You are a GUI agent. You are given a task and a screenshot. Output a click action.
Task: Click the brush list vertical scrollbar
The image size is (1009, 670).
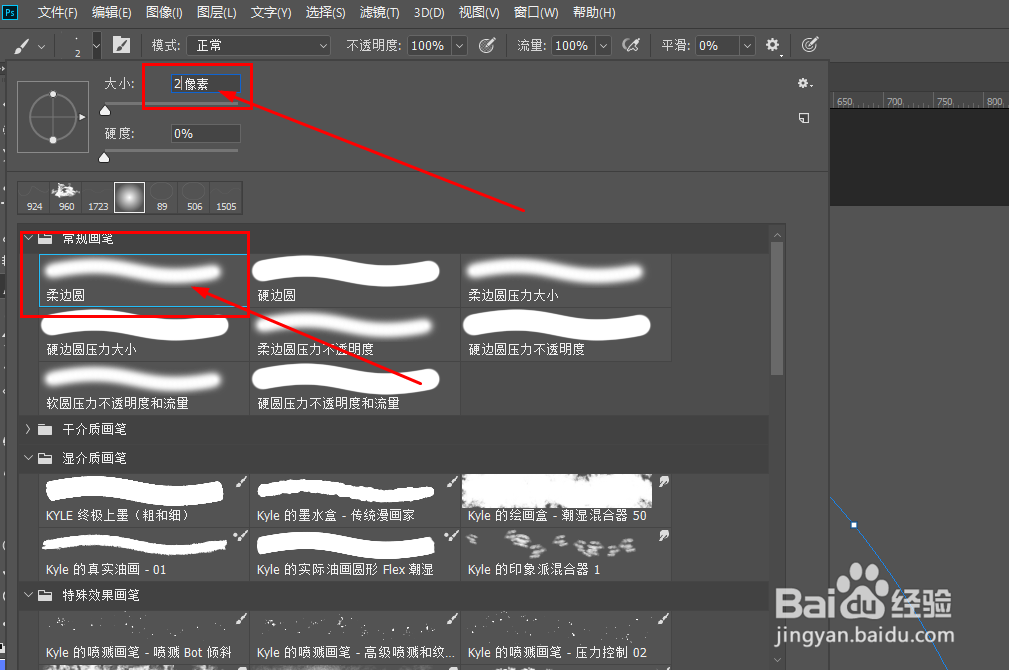[x=777, y=308]
